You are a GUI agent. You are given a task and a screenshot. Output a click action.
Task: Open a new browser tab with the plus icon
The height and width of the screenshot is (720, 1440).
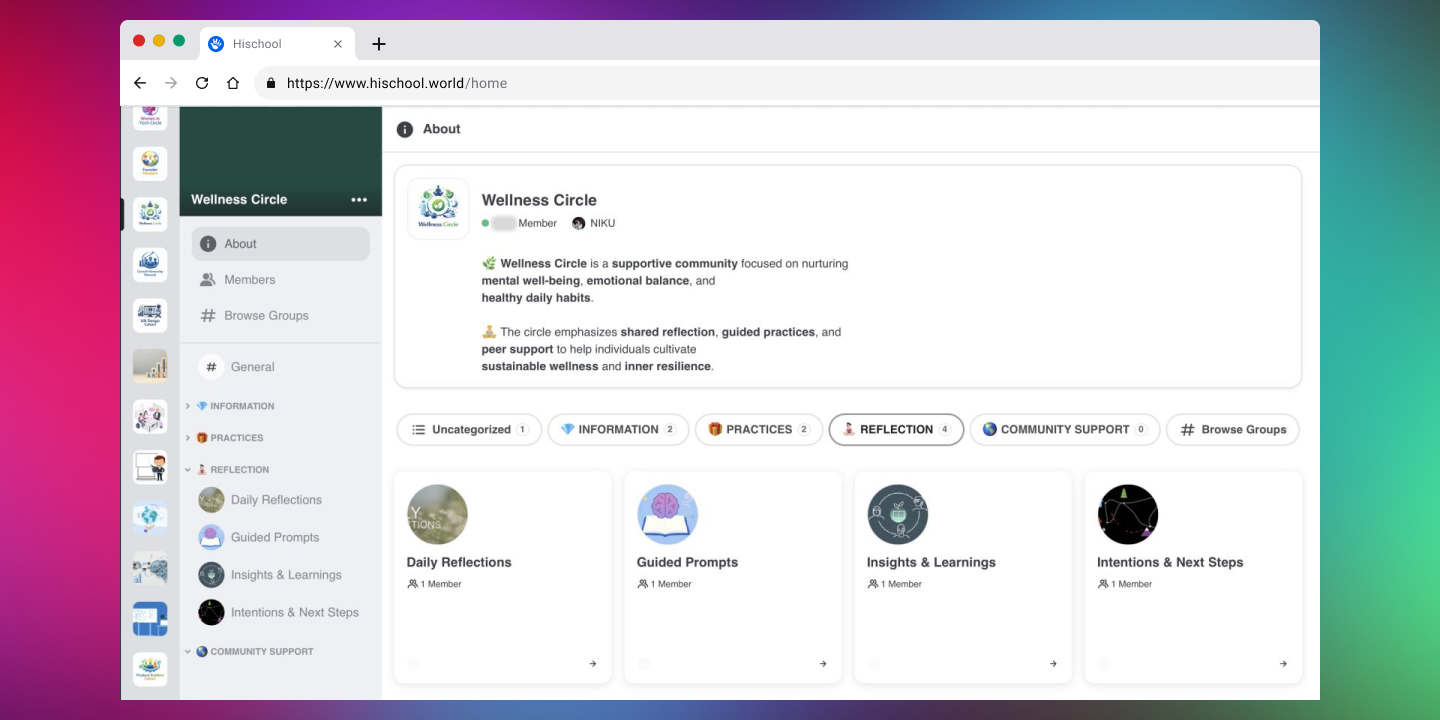pos(378,44)
